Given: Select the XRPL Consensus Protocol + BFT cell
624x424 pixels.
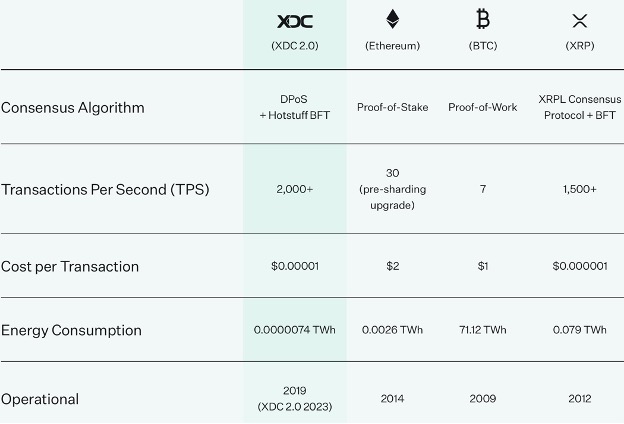Looking at the screenshot, I should [x=580, y=107].
